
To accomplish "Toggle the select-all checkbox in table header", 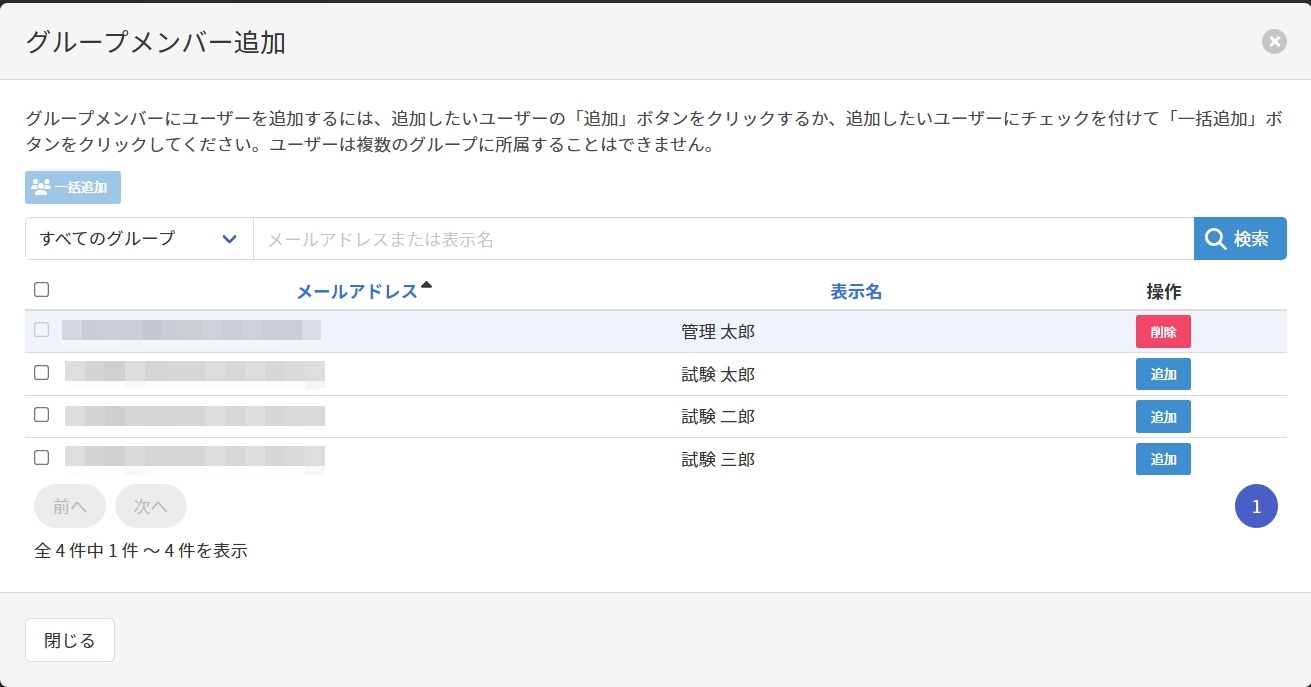I will 41,290.
